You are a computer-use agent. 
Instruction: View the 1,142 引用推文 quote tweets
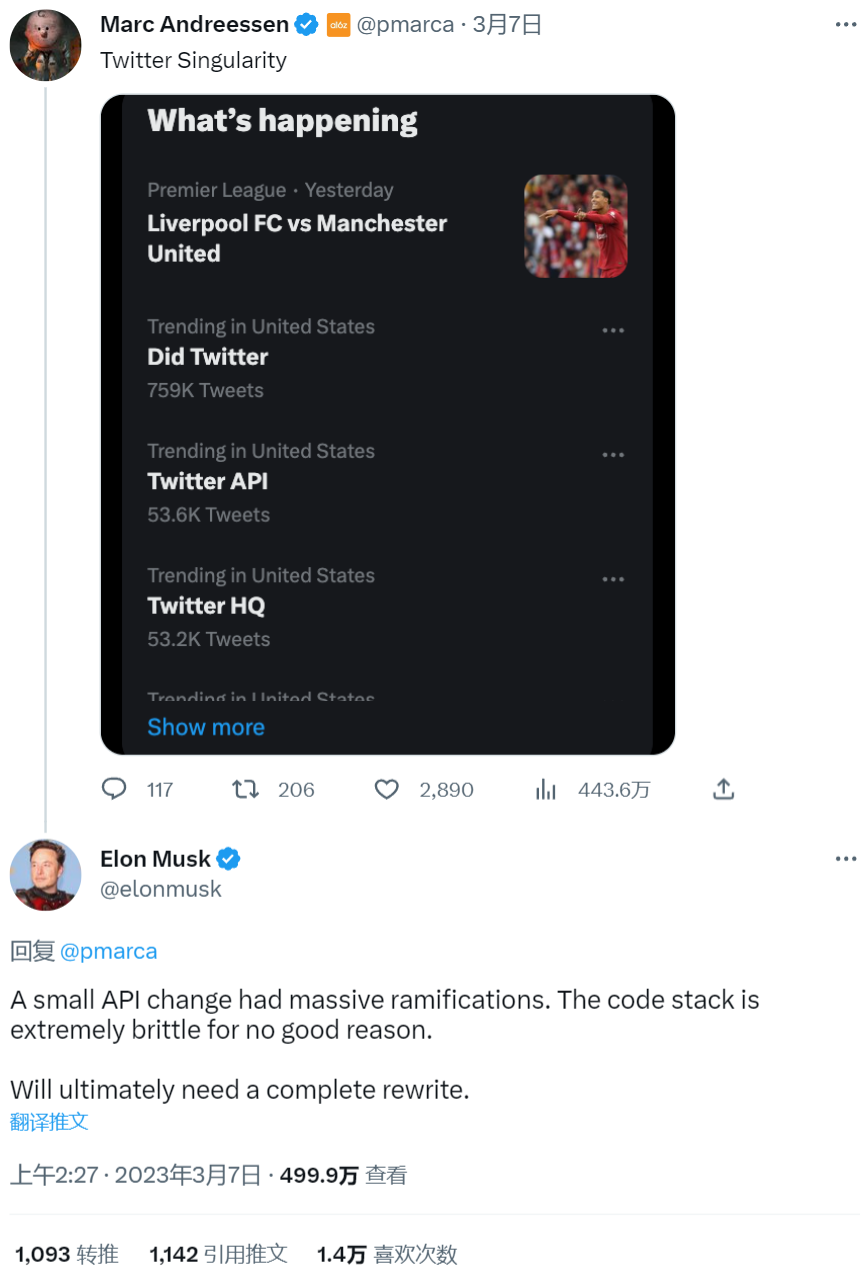tap(218, 1253)
